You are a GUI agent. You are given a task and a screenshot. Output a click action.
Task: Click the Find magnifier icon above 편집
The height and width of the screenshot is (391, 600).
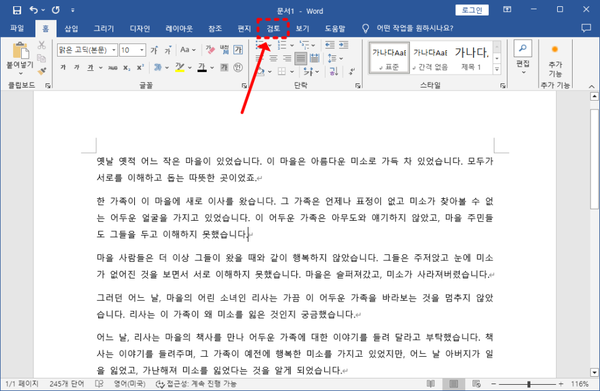point(522,49)
